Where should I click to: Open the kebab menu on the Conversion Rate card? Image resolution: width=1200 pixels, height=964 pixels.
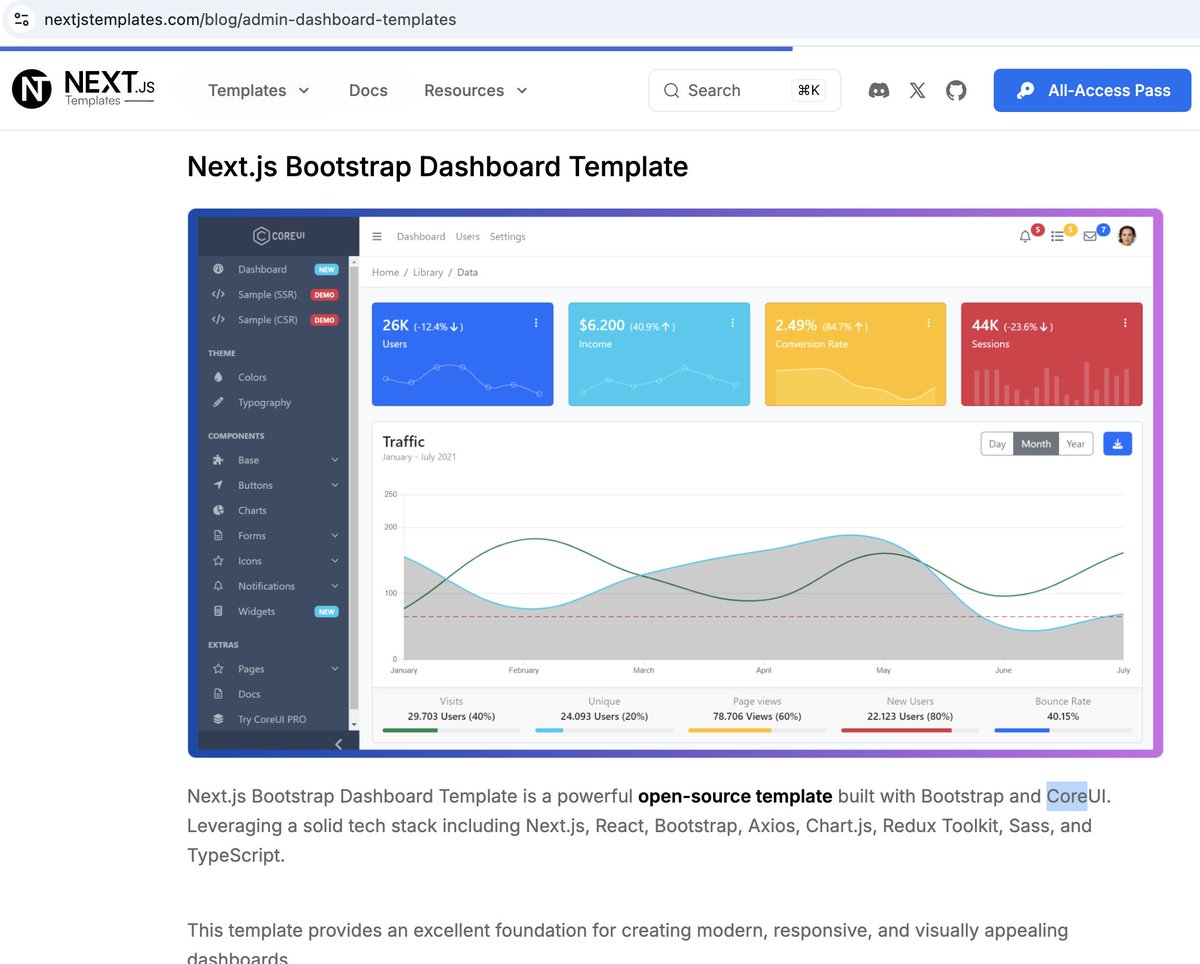point(928,323)
